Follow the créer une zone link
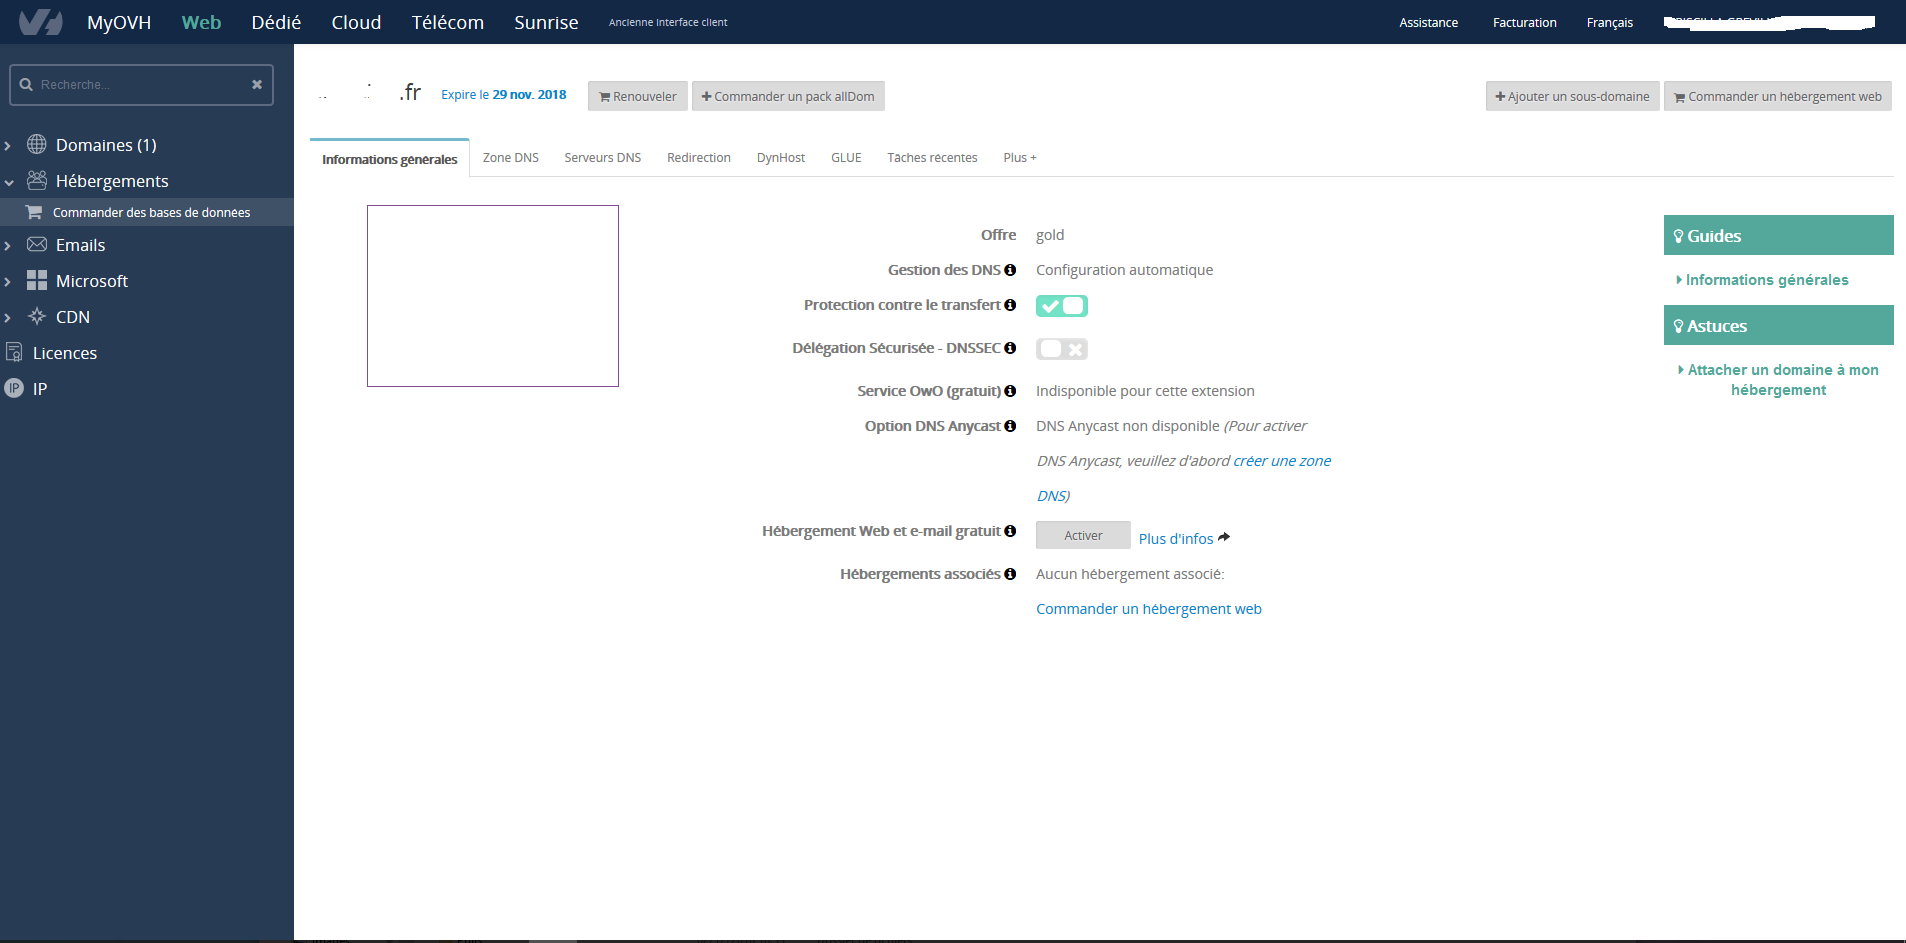The width and height of the screenshot is (1906, 943). pos(1282,461)
